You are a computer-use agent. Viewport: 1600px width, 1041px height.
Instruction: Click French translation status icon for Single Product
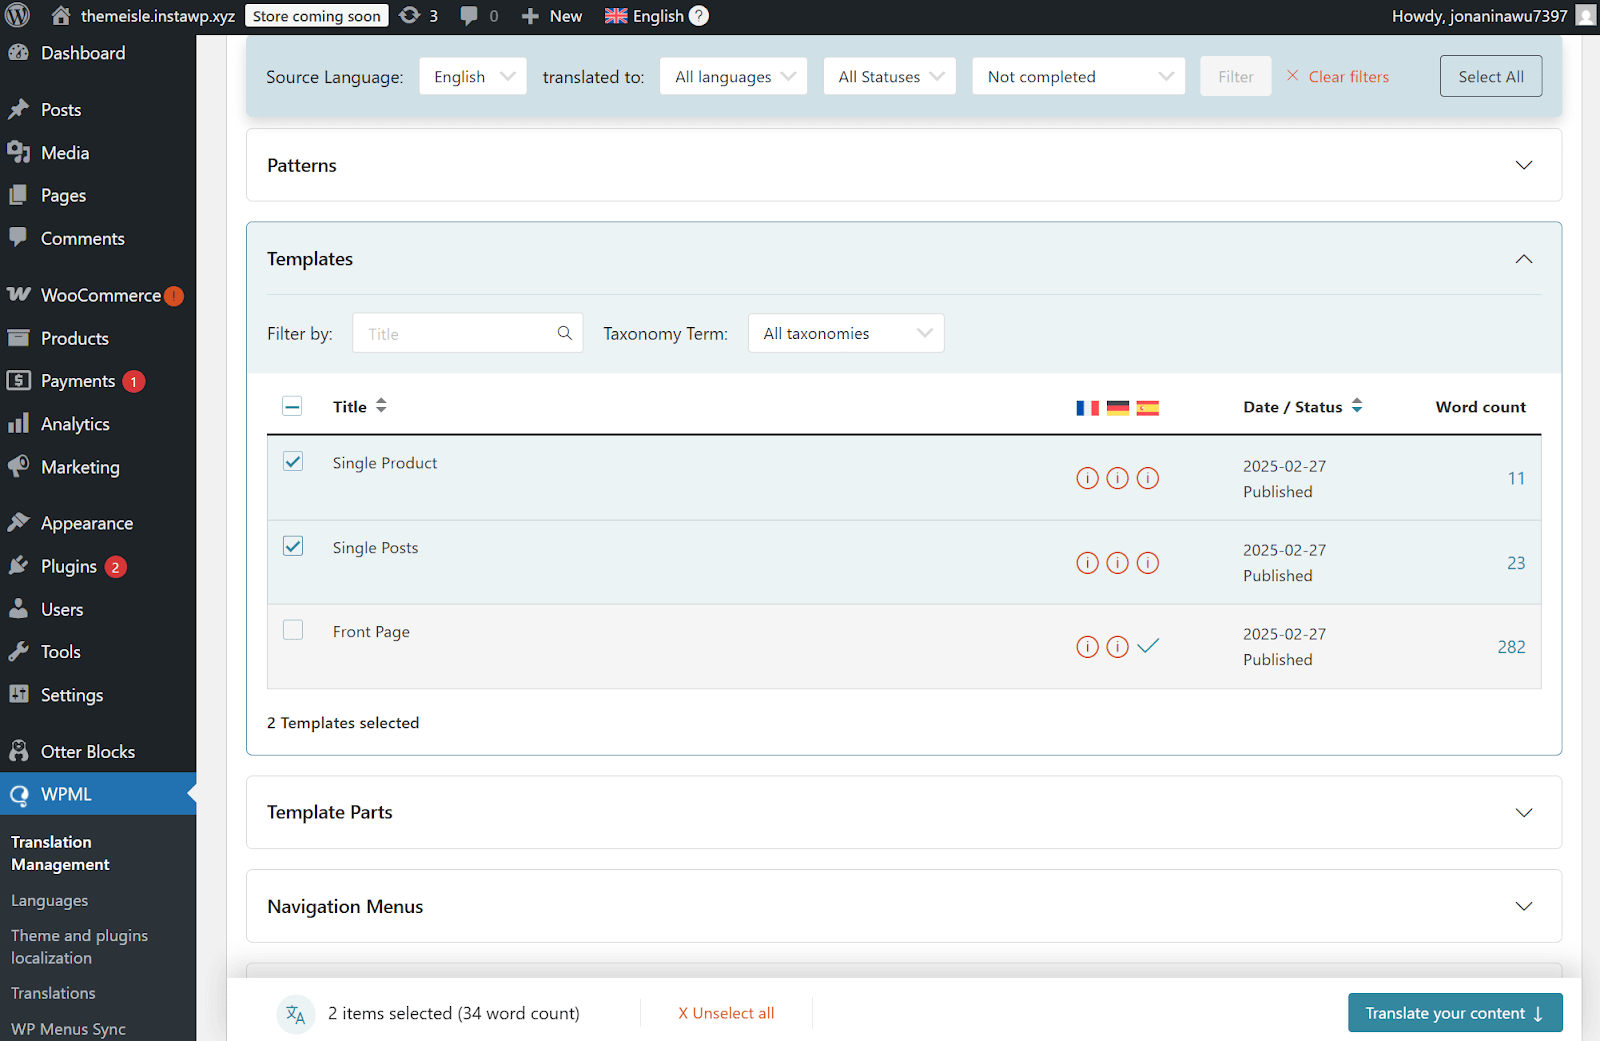point(1087,479)
